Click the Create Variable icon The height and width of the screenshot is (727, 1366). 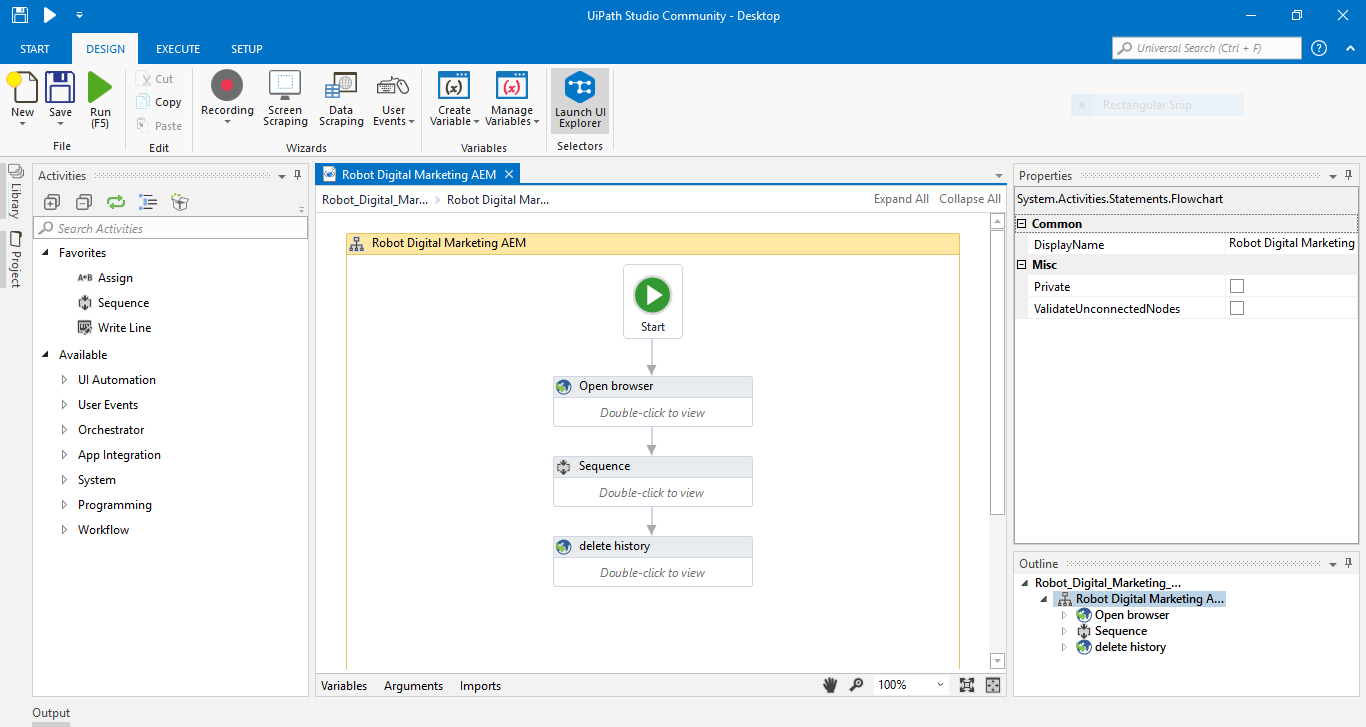point(454,86)
